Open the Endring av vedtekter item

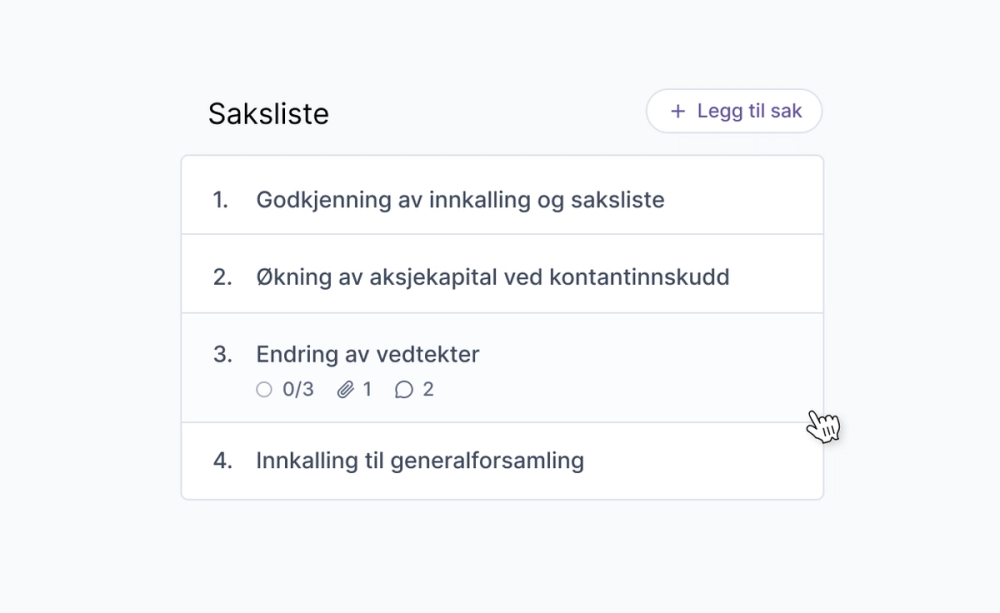pyautogui.click(x=503, y=367)
